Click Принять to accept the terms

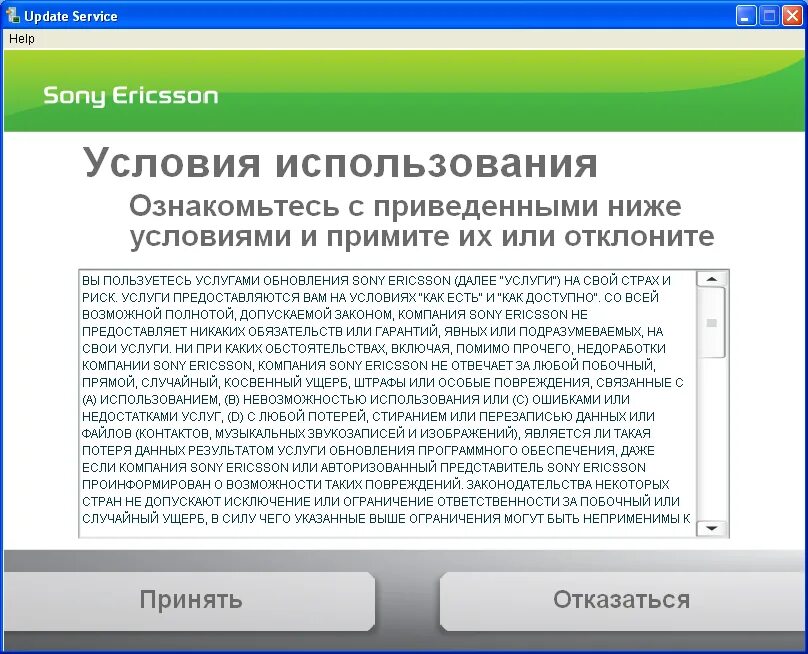(190, 600)
